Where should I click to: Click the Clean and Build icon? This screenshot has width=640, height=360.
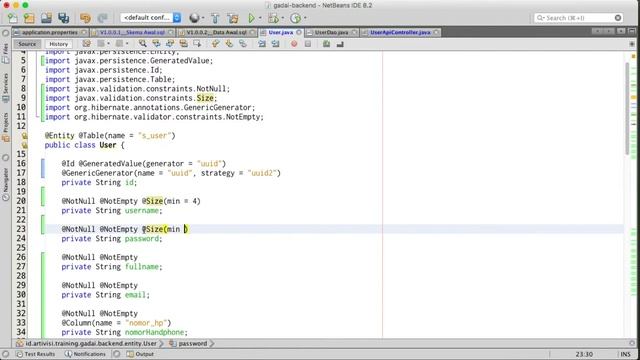[233, 18]
